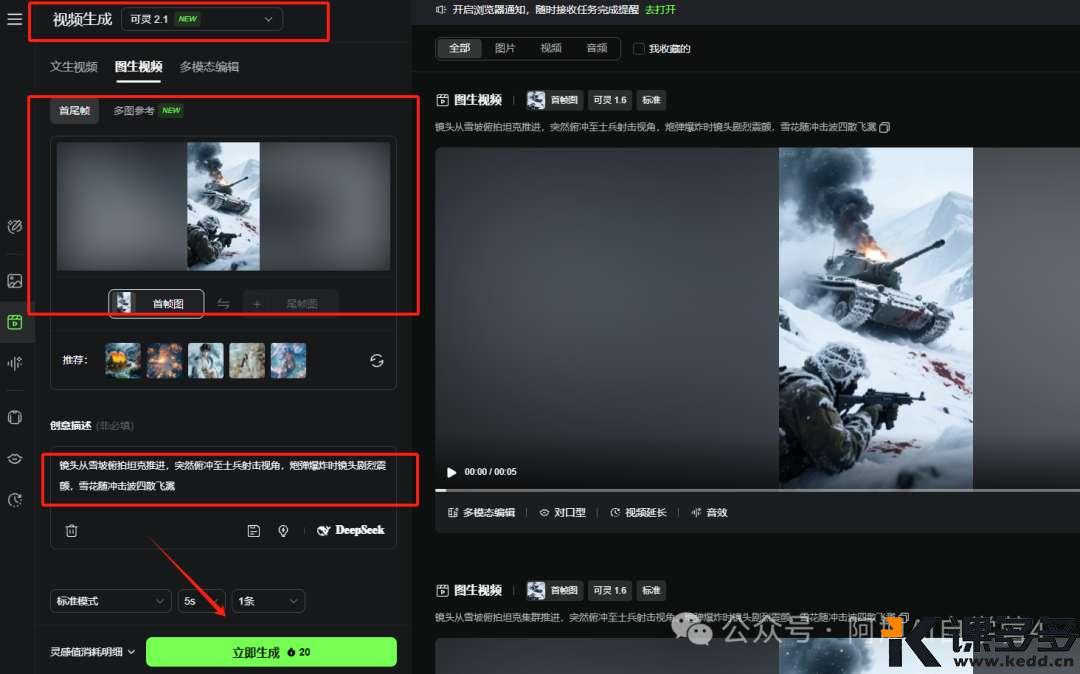Switch to 多图参考 mode
This screenshot has width=1080, height=674.
coord(148,110)
